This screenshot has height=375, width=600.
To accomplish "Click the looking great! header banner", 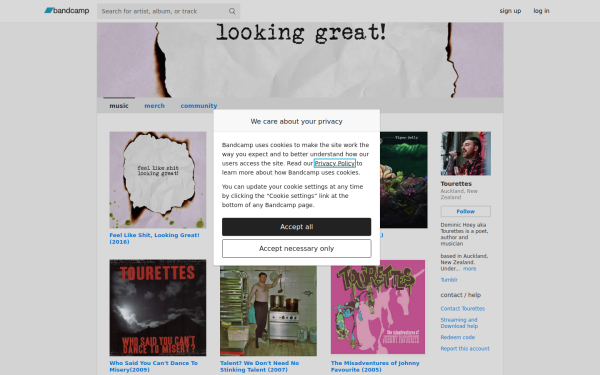I will point(300,60).
